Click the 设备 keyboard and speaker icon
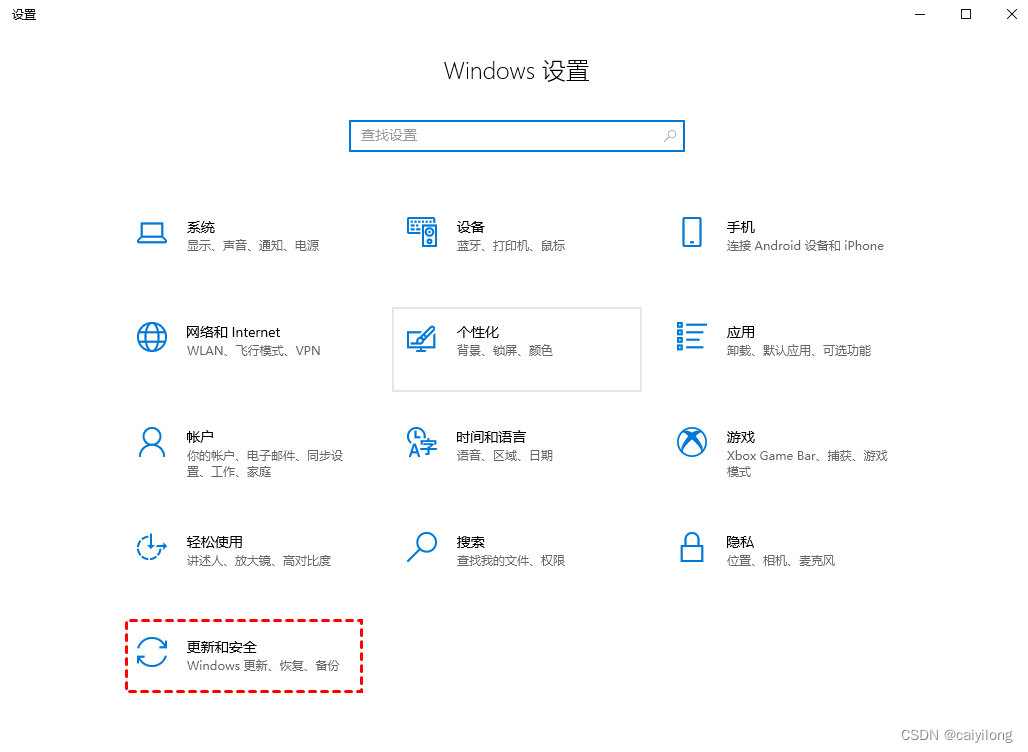Screen dimensions: 1028x752 pyautogui.click(x=422, y=232)
